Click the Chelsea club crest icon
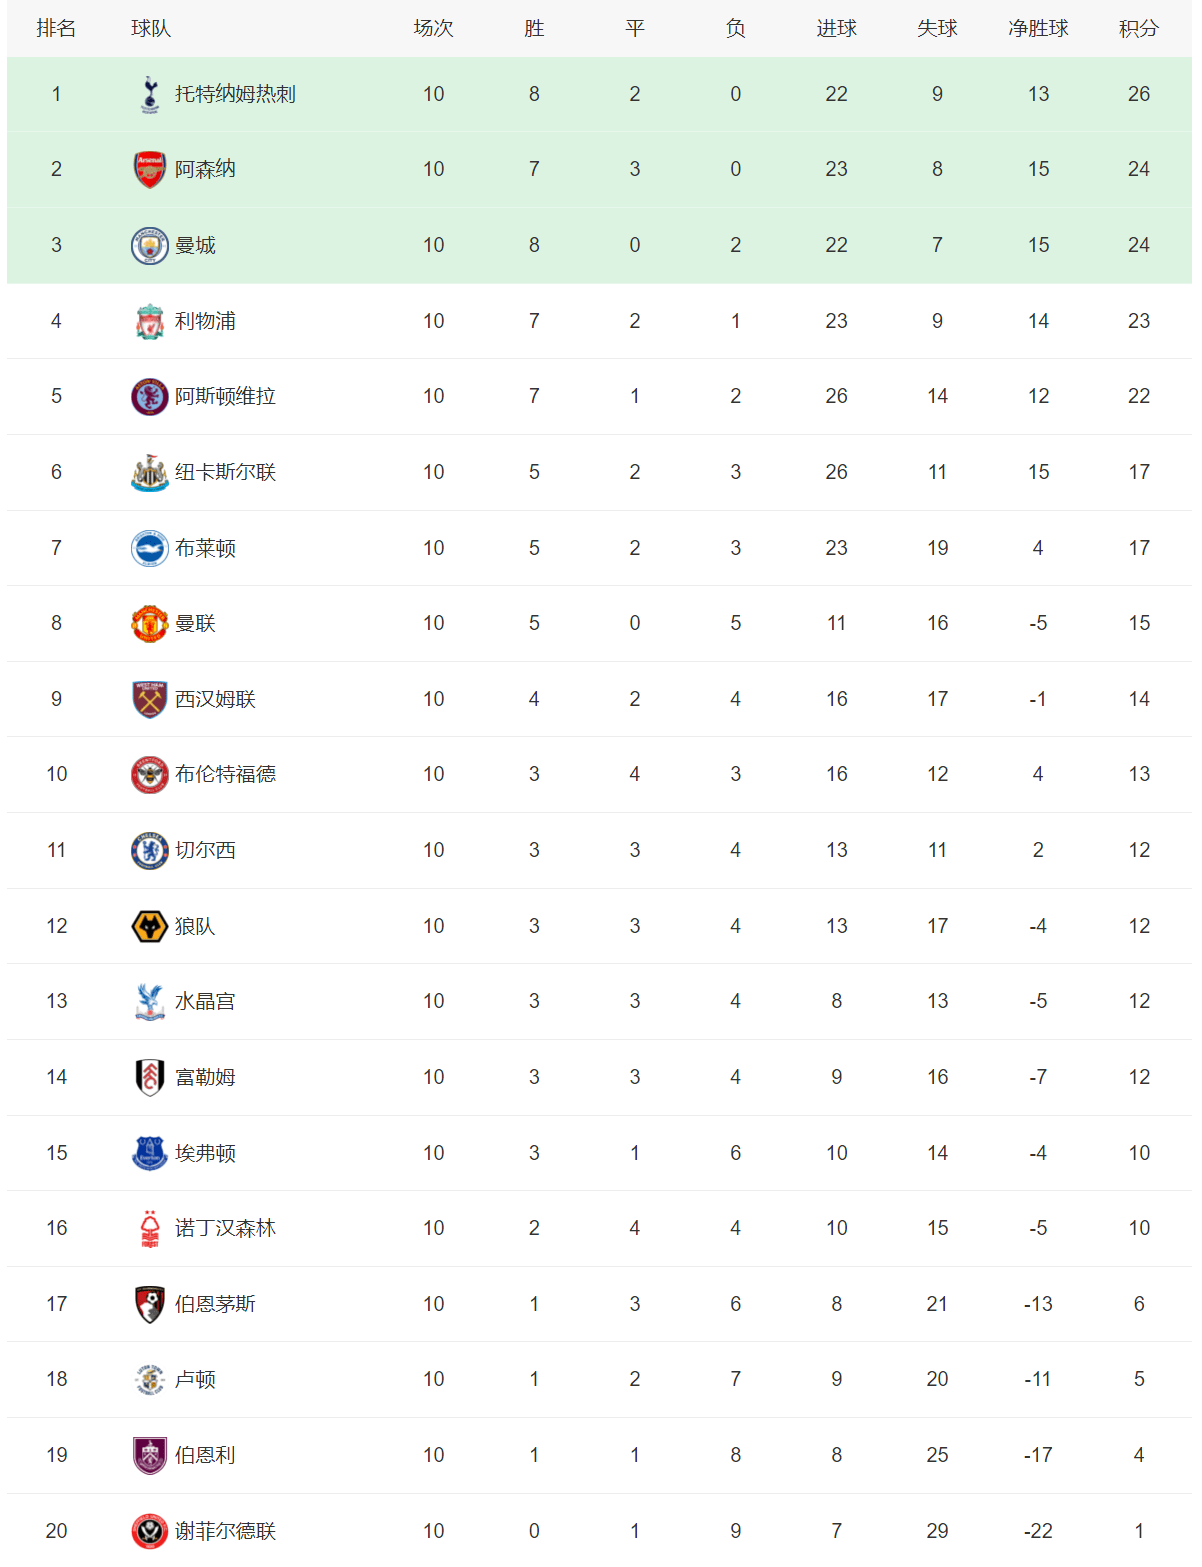This screenshot has width=1202, height=1567. click(150, 851)
